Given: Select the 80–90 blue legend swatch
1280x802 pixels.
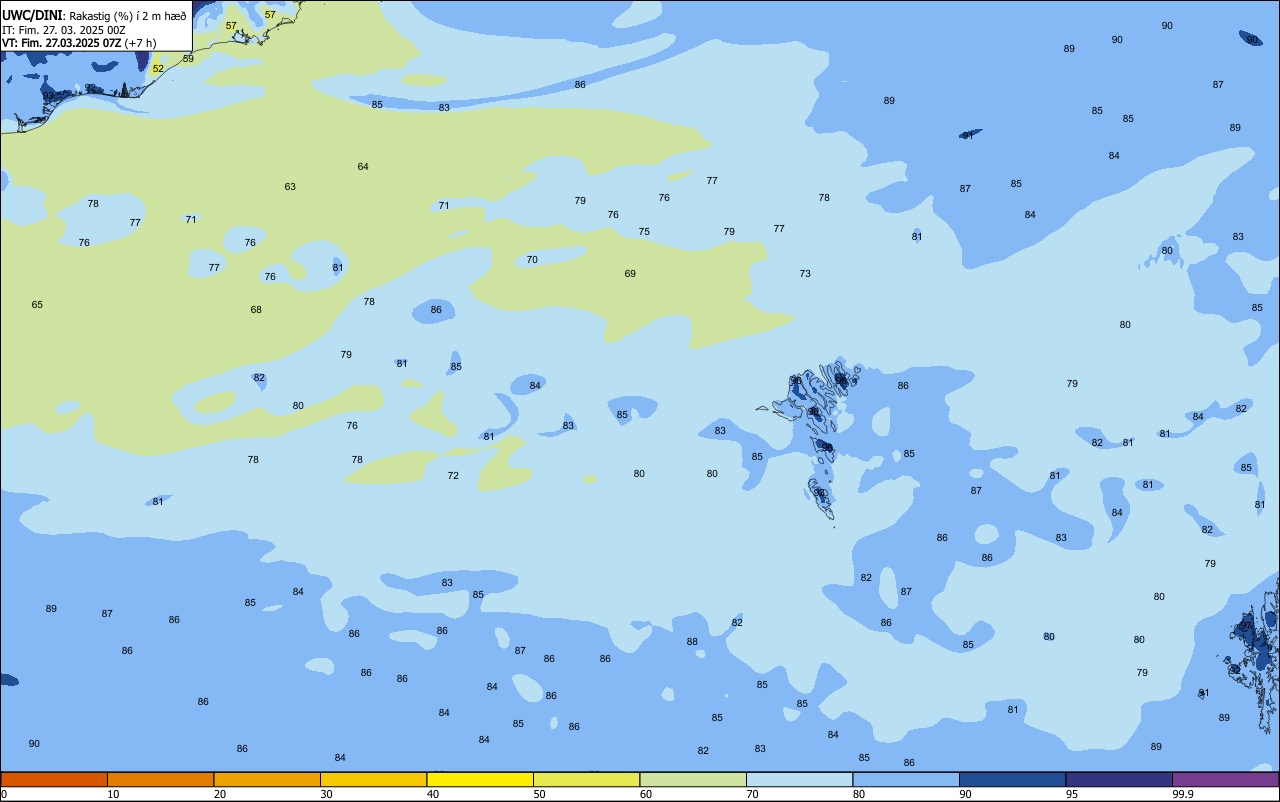Looking at the screenshot, I should [x=906, y=779].
